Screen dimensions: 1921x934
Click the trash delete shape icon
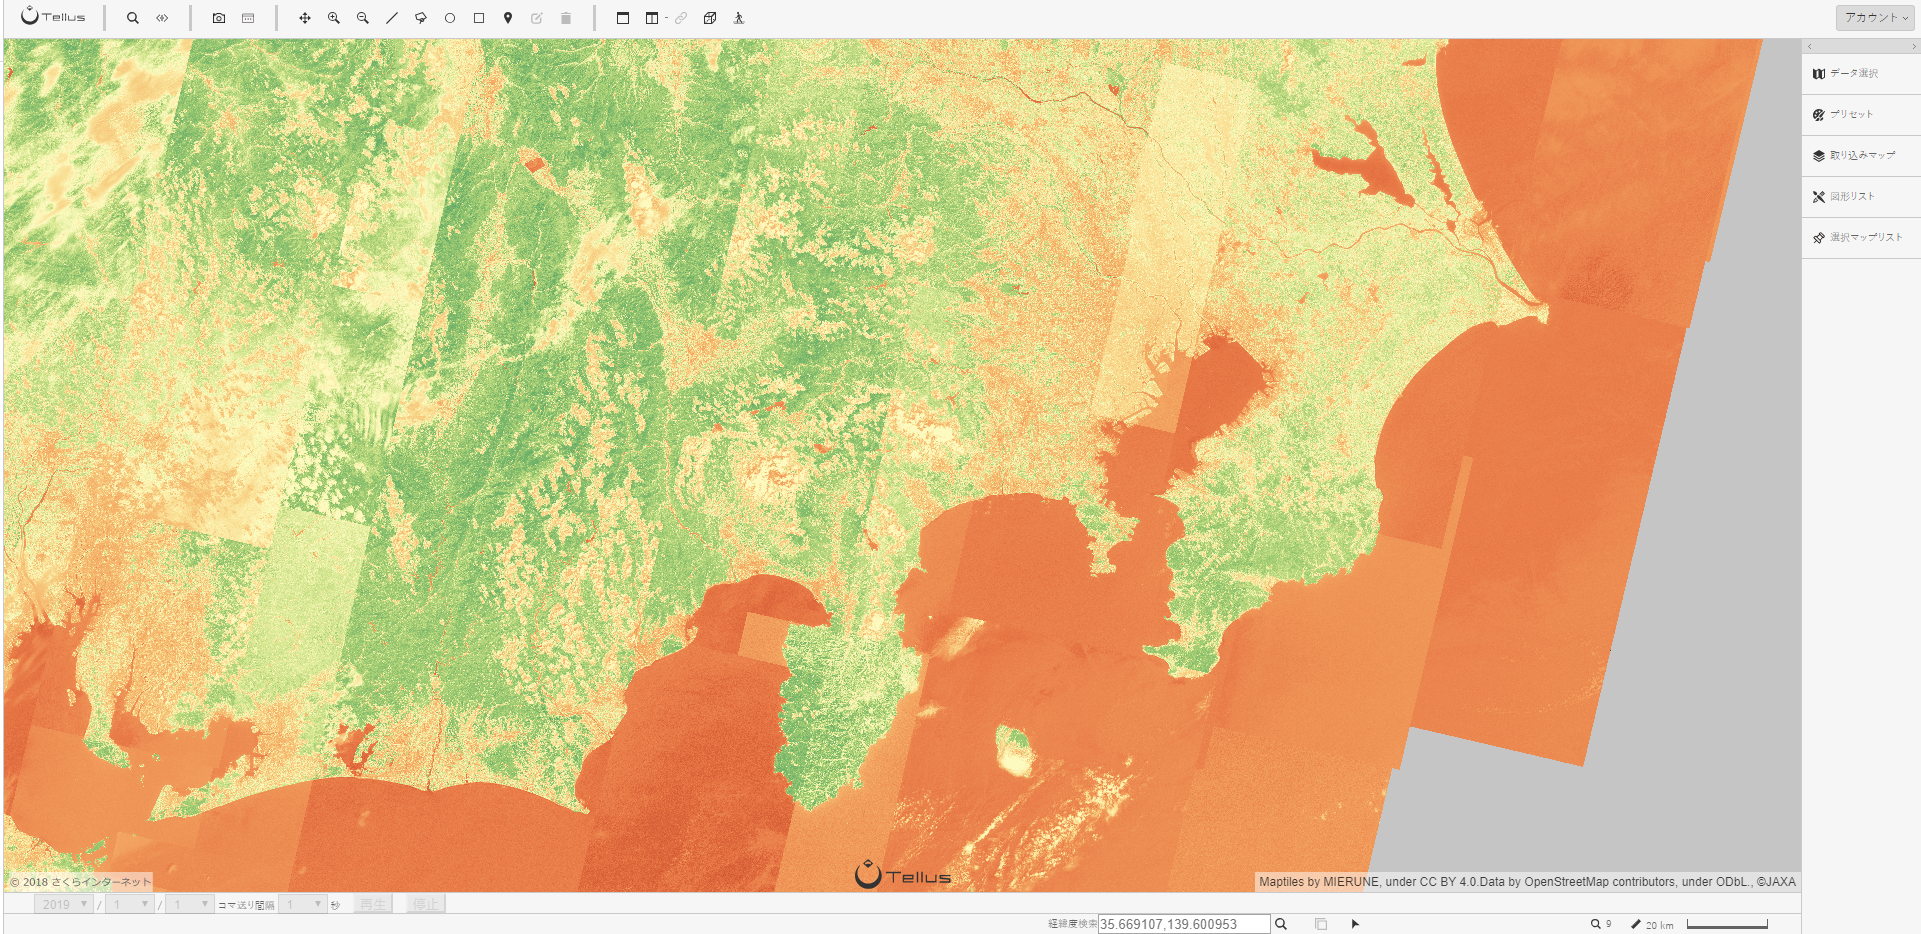pos(566,18)
